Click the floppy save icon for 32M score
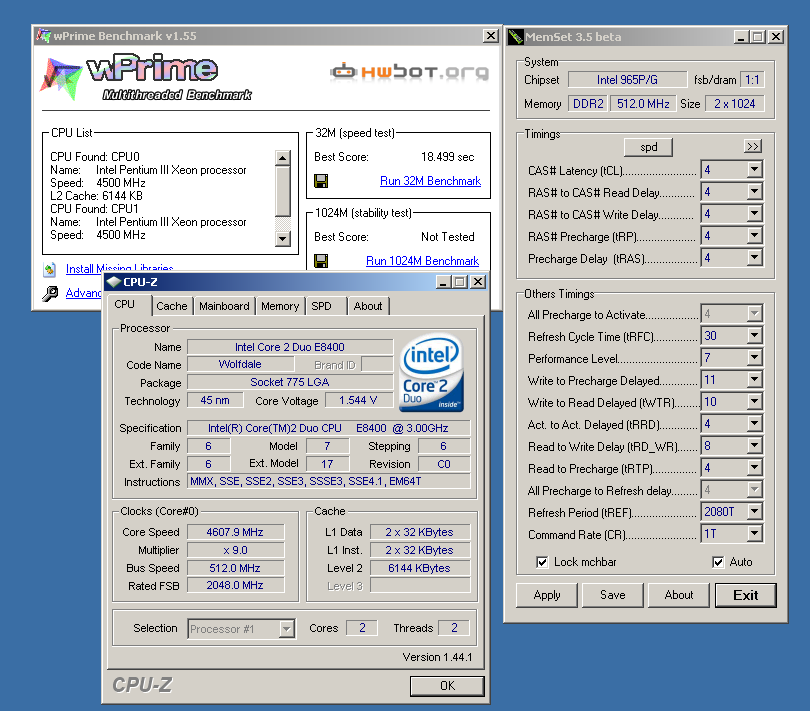 point(321,181)
